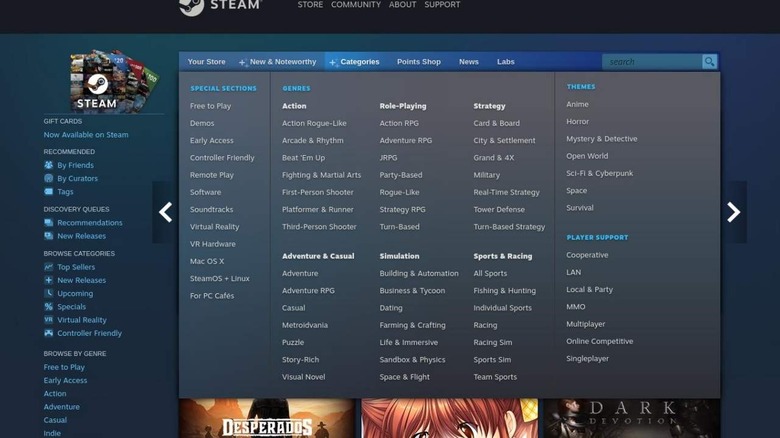Viewport: 780px width, 438px height.
Task: Click the Tags sidebar icon
Action: click(48, 191)
